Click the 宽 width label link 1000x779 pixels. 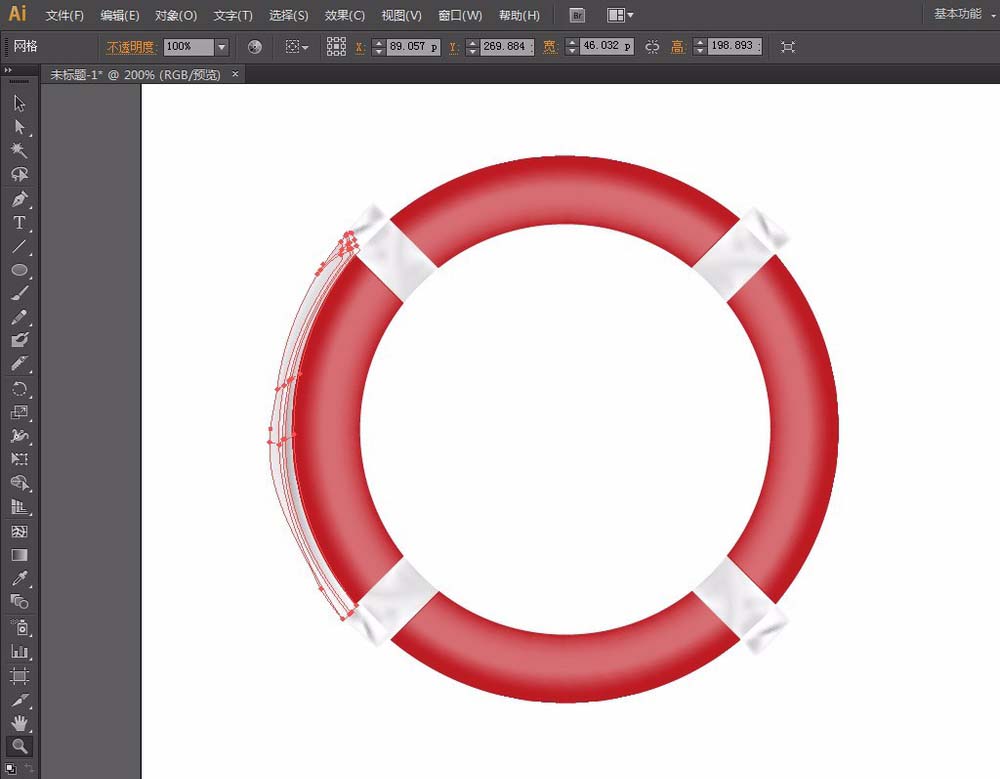coord(550,47)
